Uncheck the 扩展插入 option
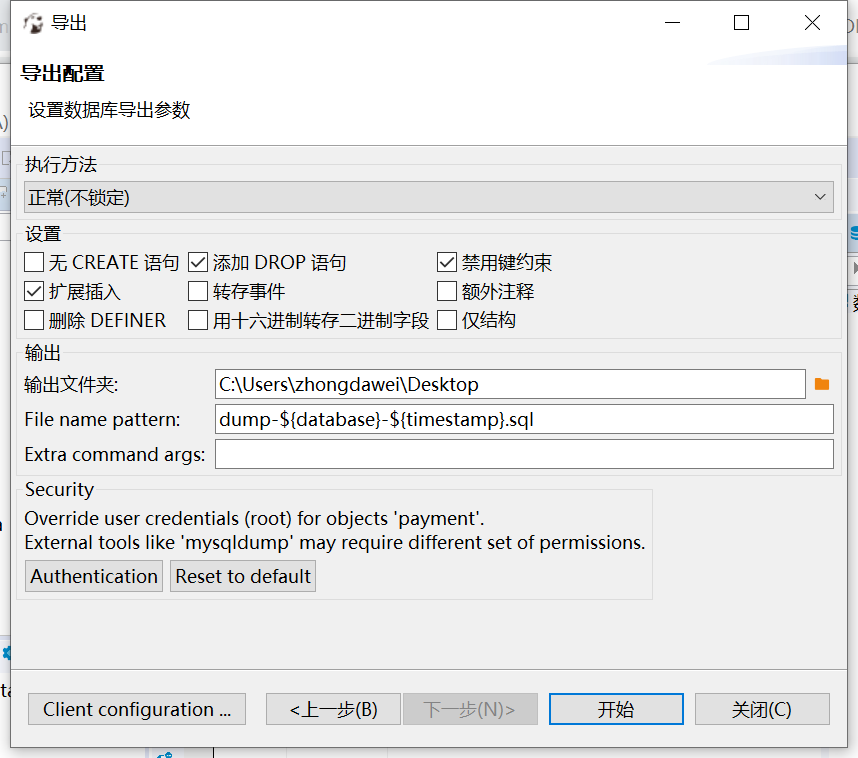The width and height of the screenshot is (858, 758). coord(31,291)
